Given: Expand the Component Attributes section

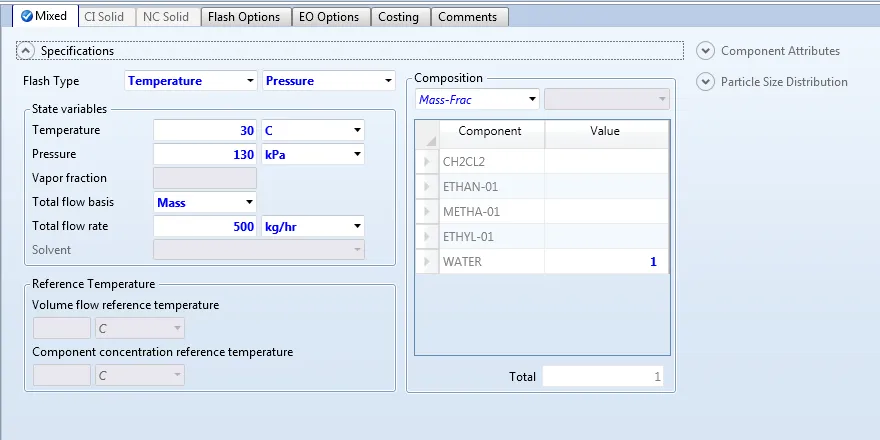Looking at the screenshot, I should point(706,51).
